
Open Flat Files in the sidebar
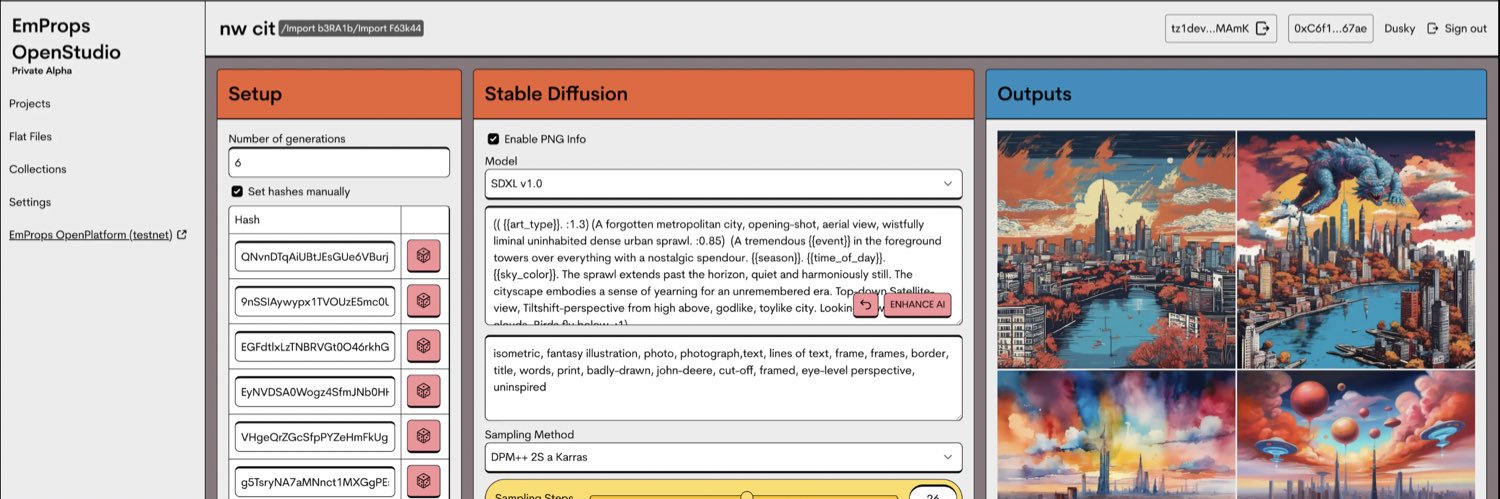coord(31,137)
